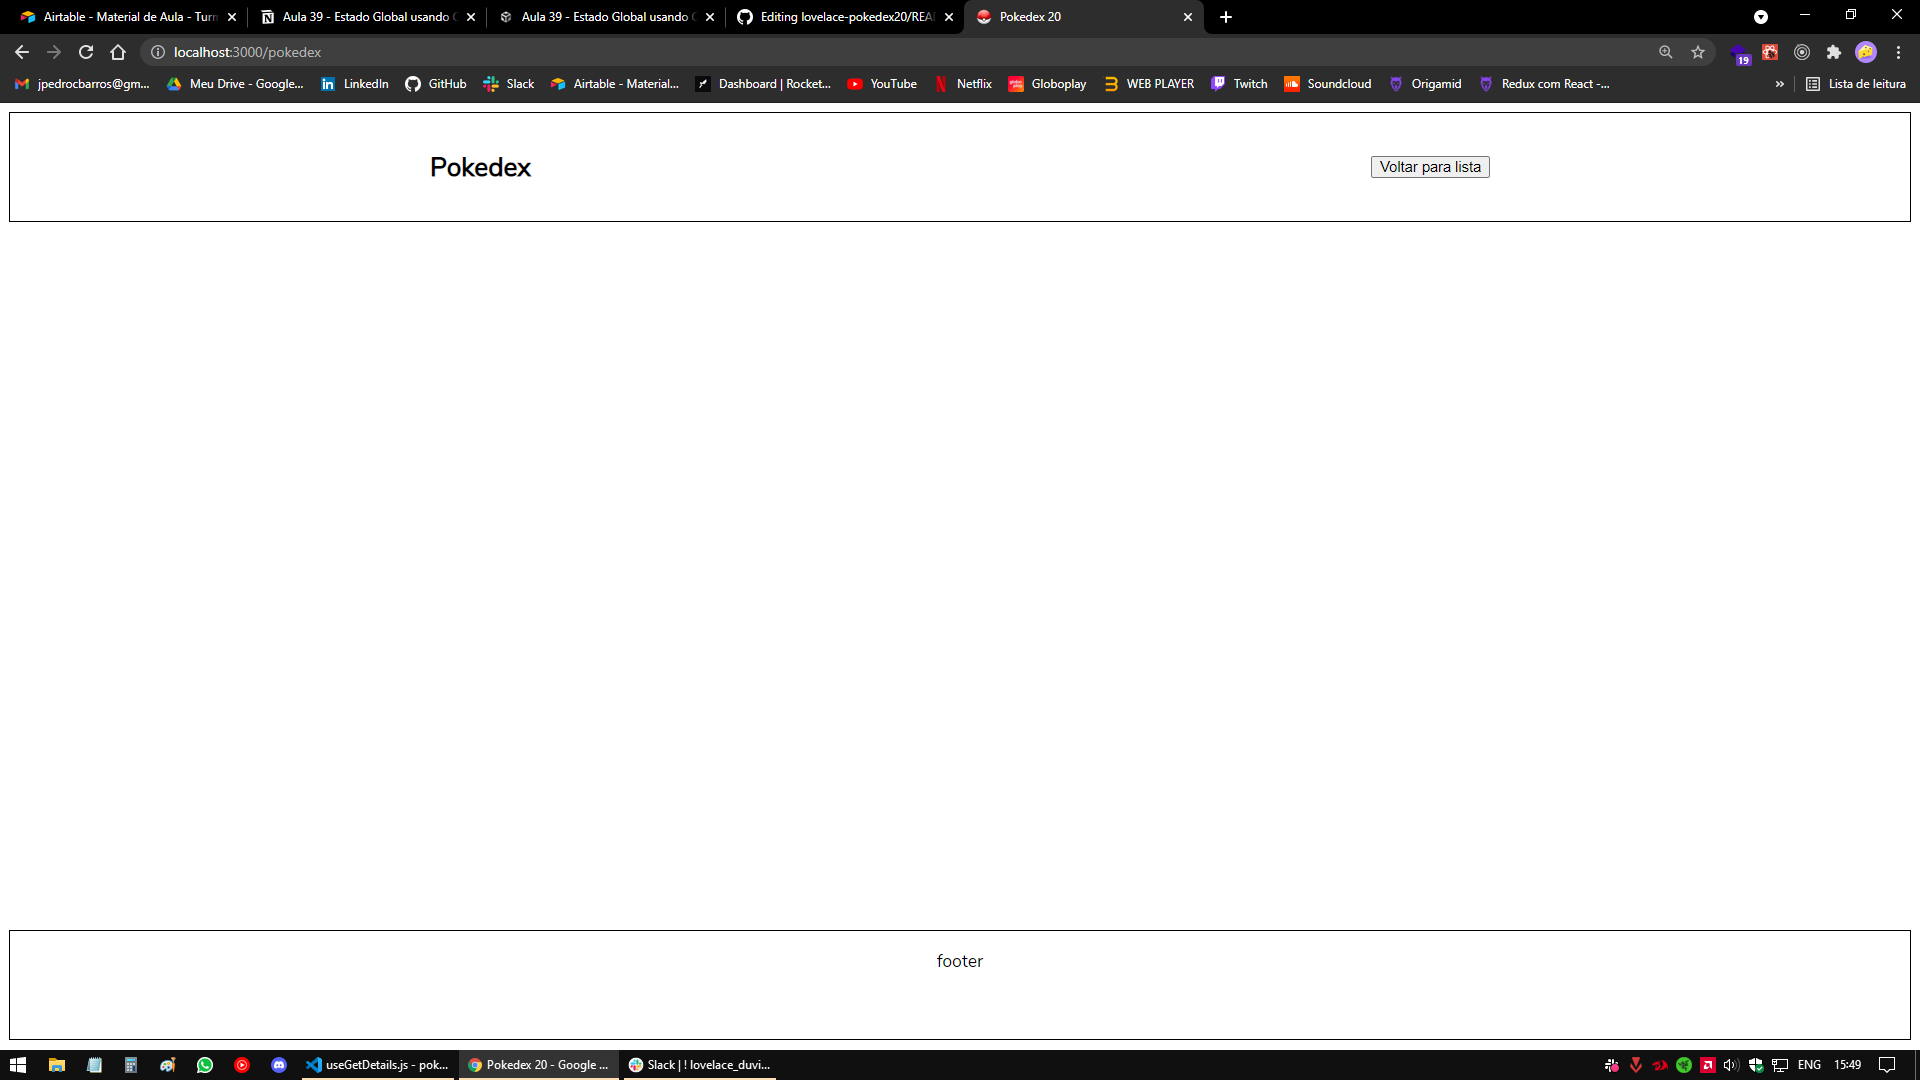Expand hidden bookmarks with chevron arrows
Viewport: 1920px width, 1080px height.
pyautogui.click(x=1779, y=84)
